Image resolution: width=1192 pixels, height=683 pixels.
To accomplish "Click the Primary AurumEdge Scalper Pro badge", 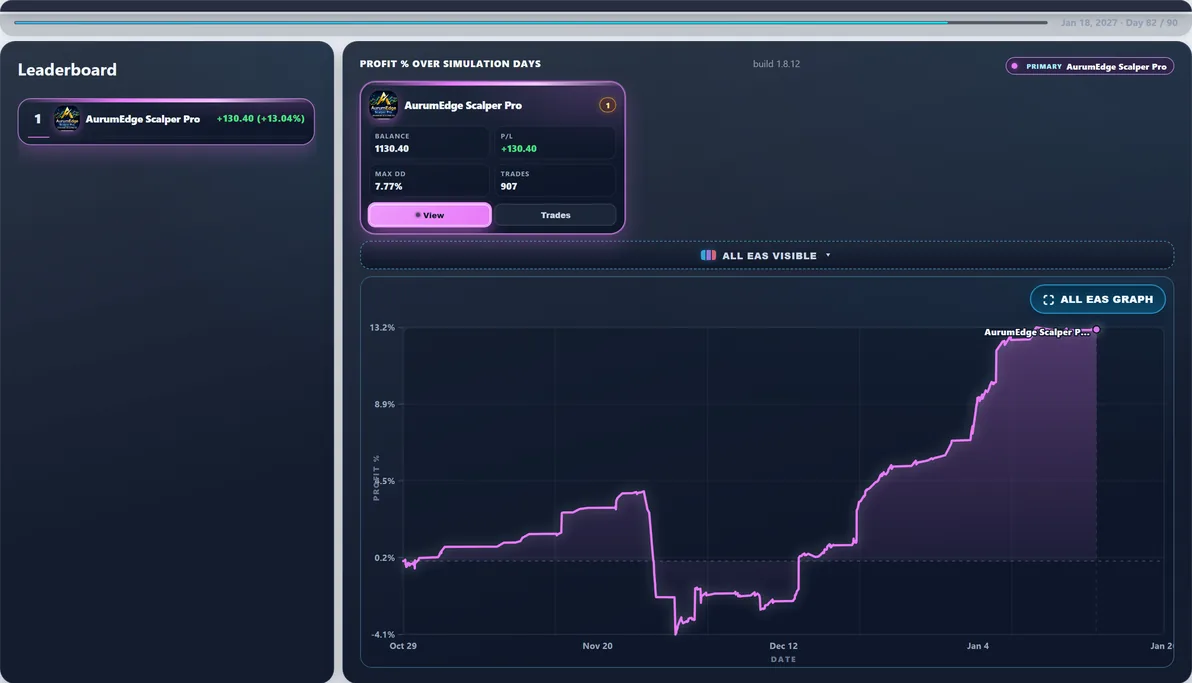I will tap(1089, 66).
